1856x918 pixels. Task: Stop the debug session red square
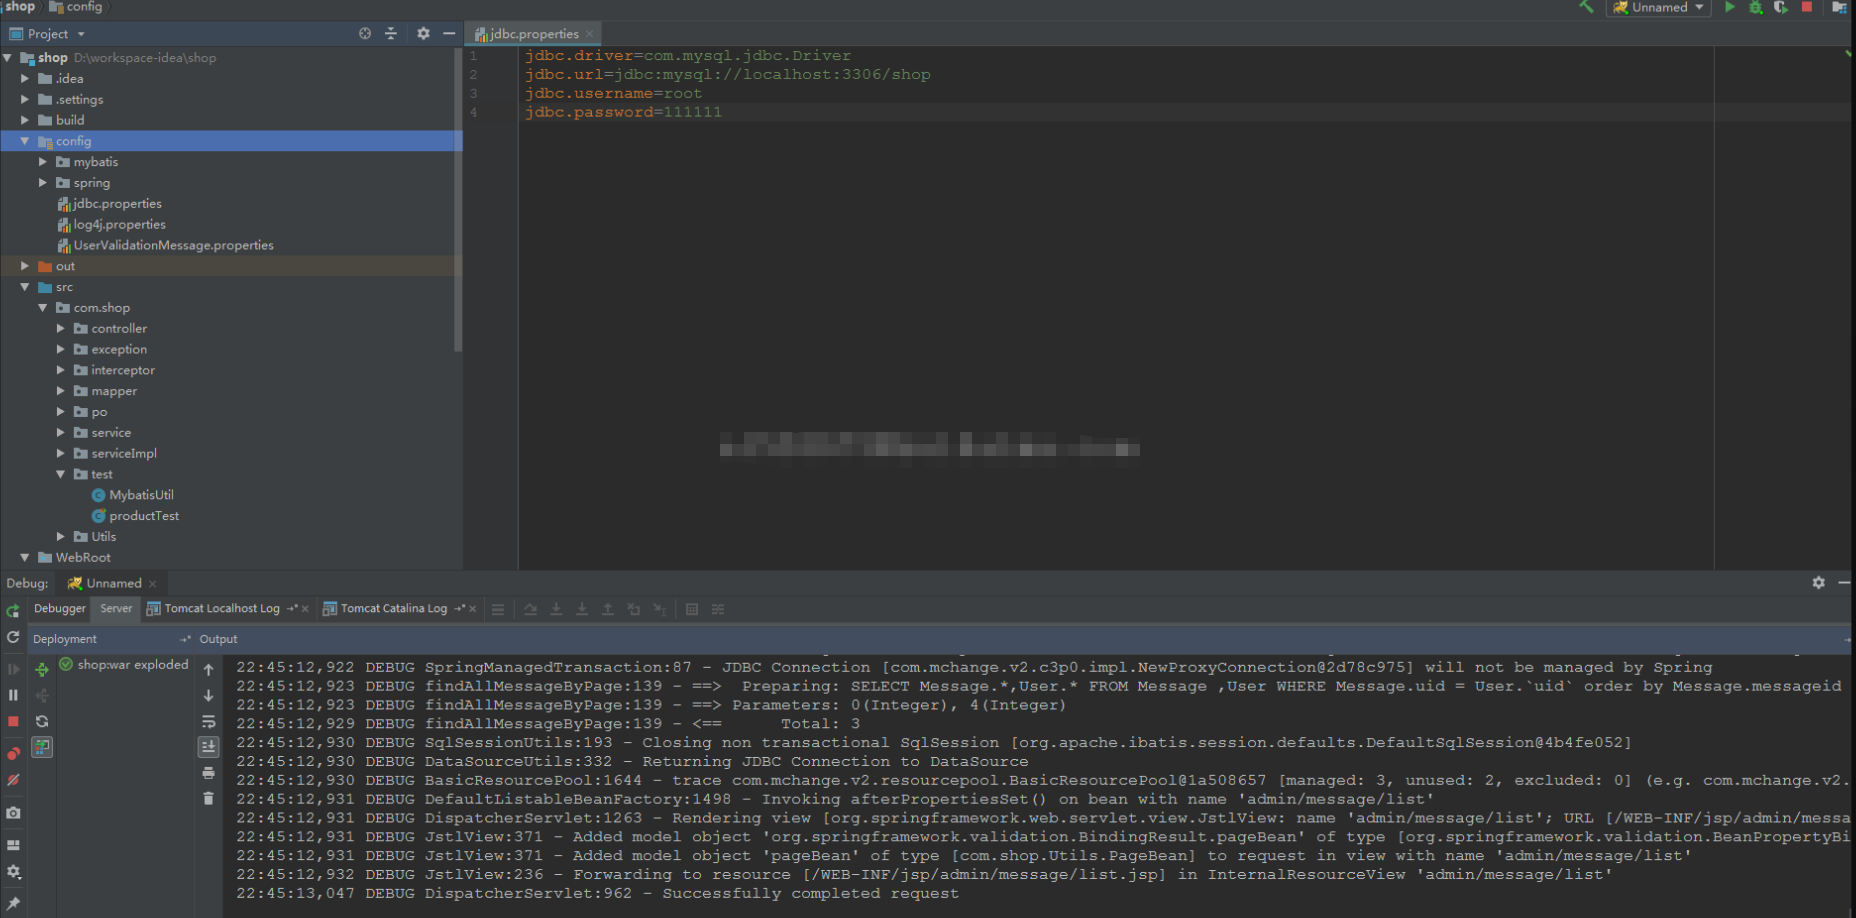[x=13, y=721]
